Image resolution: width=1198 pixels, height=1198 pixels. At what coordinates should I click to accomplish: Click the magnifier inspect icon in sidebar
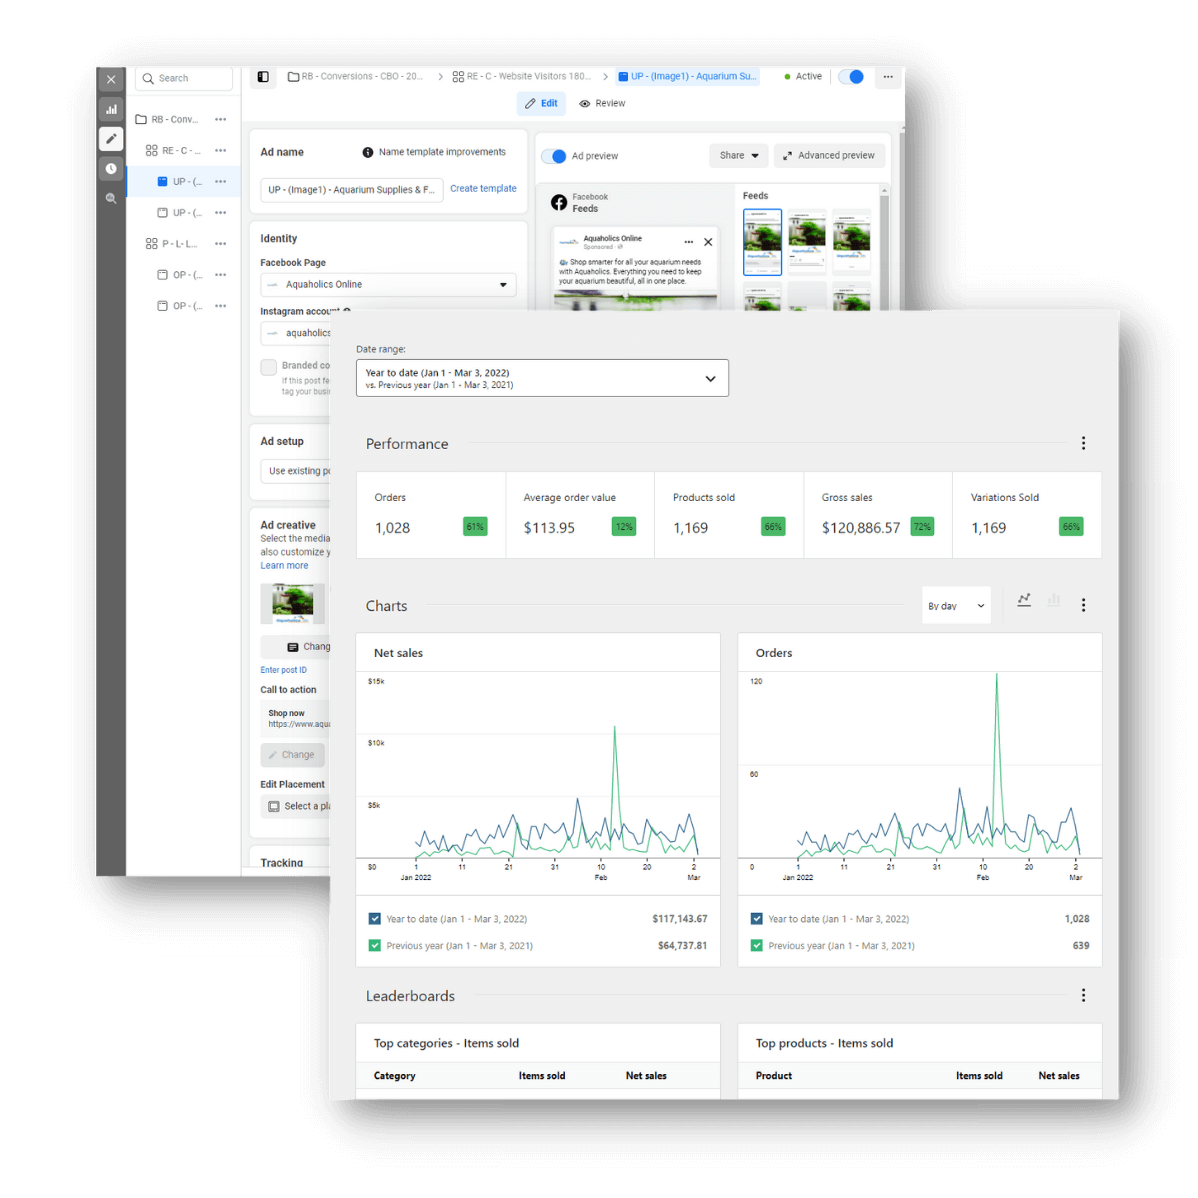pos(111,199)
